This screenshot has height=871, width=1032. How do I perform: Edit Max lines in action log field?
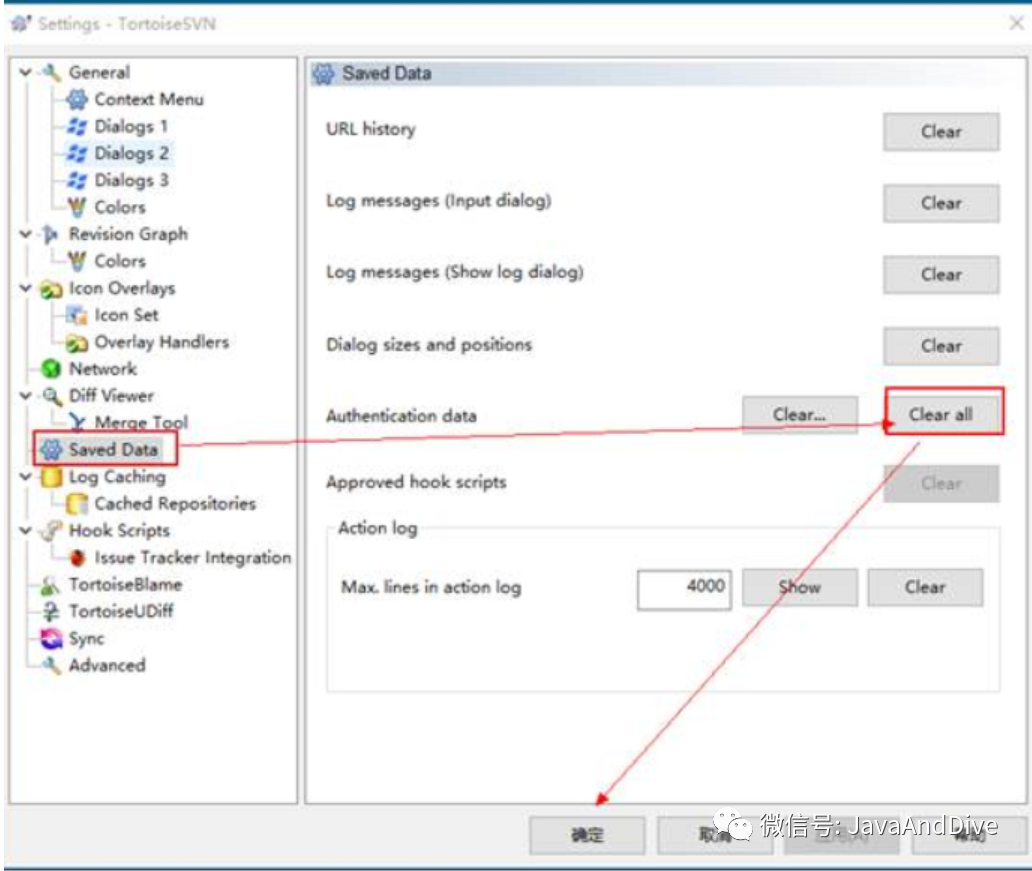tap(684, 589)
